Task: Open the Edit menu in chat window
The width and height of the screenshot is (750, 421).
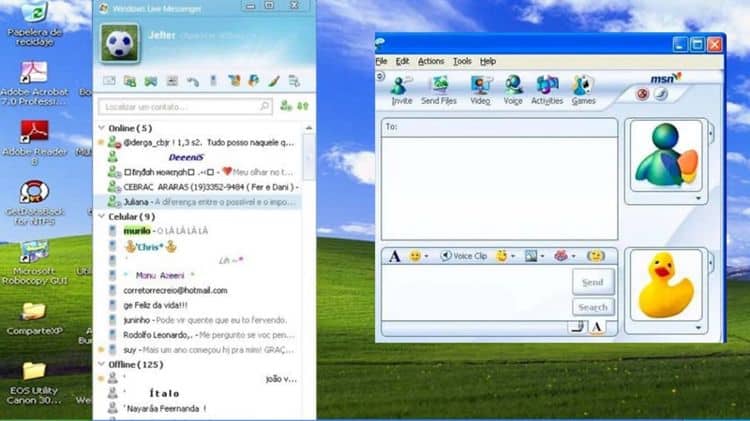Action: [402, 61]
